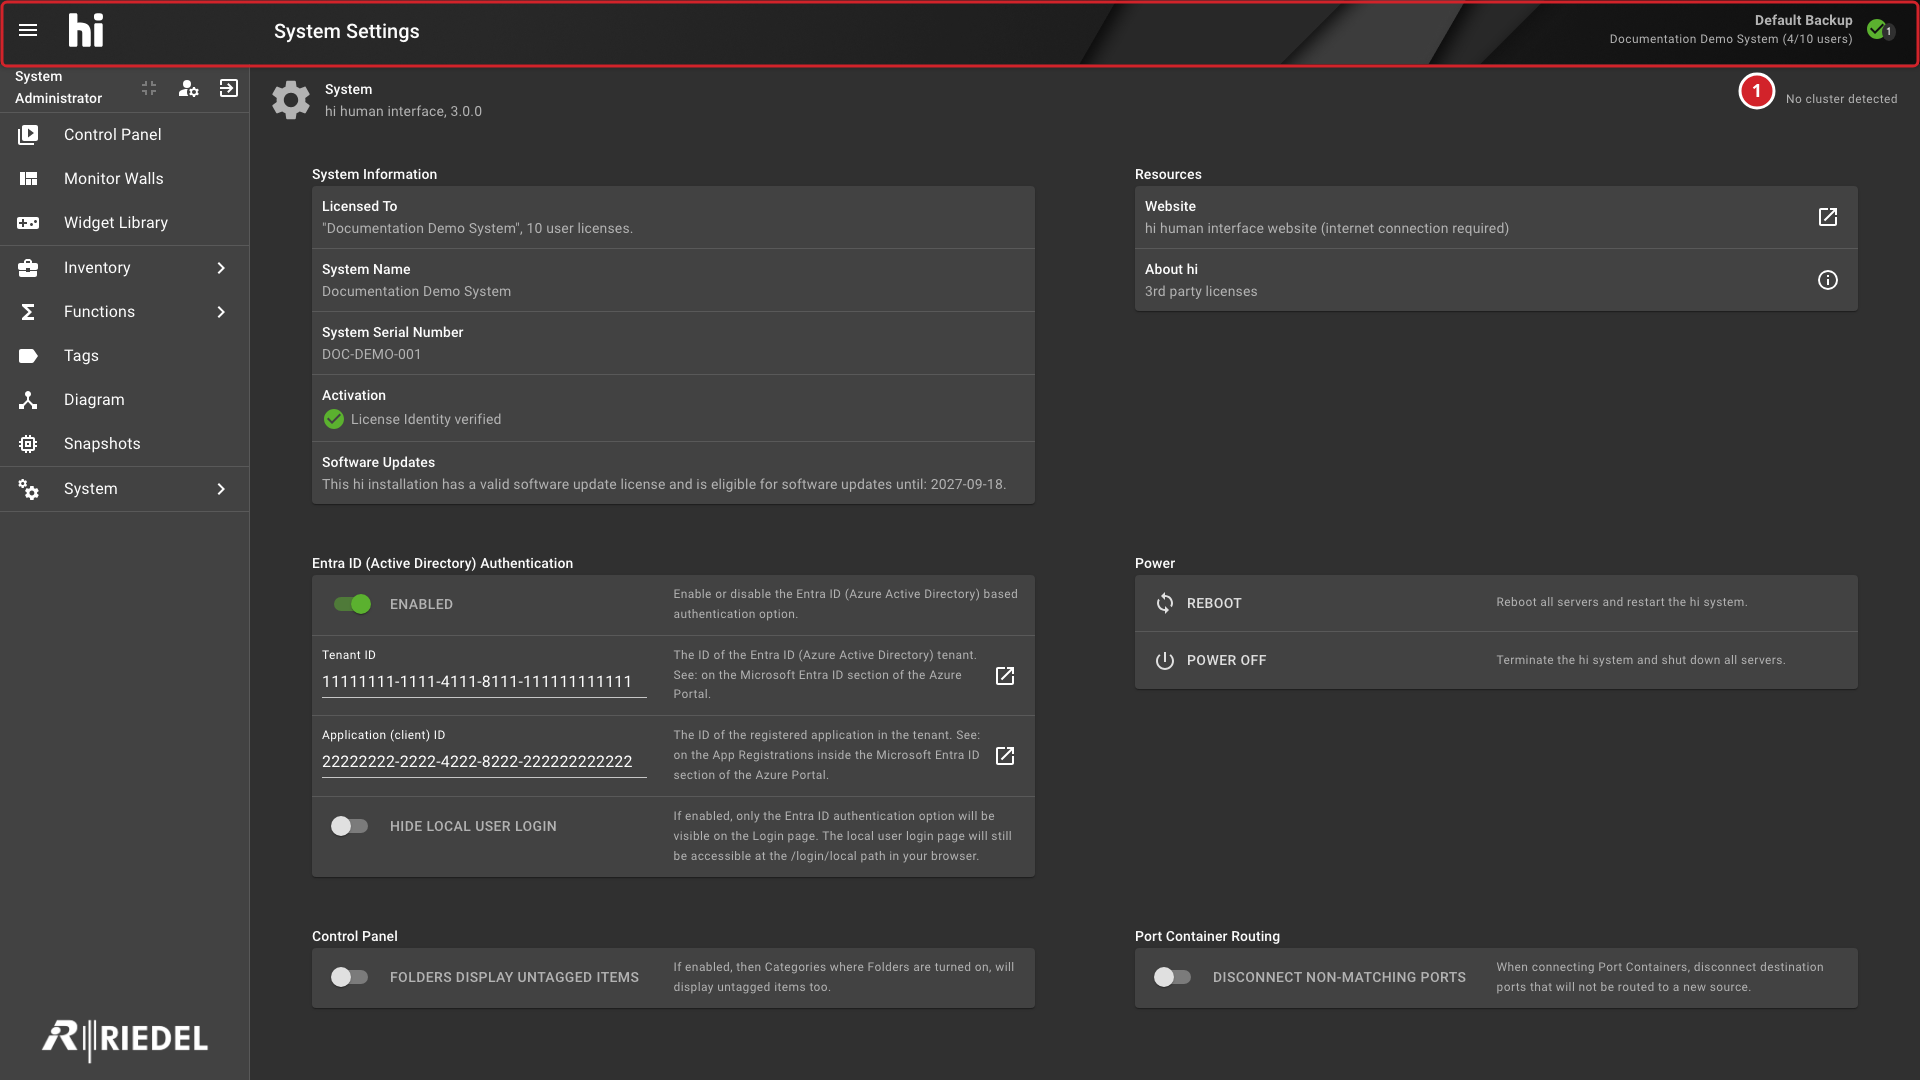Open Application client ID external link icon
The image size is (1920, 1080).
pos(1005,756)
